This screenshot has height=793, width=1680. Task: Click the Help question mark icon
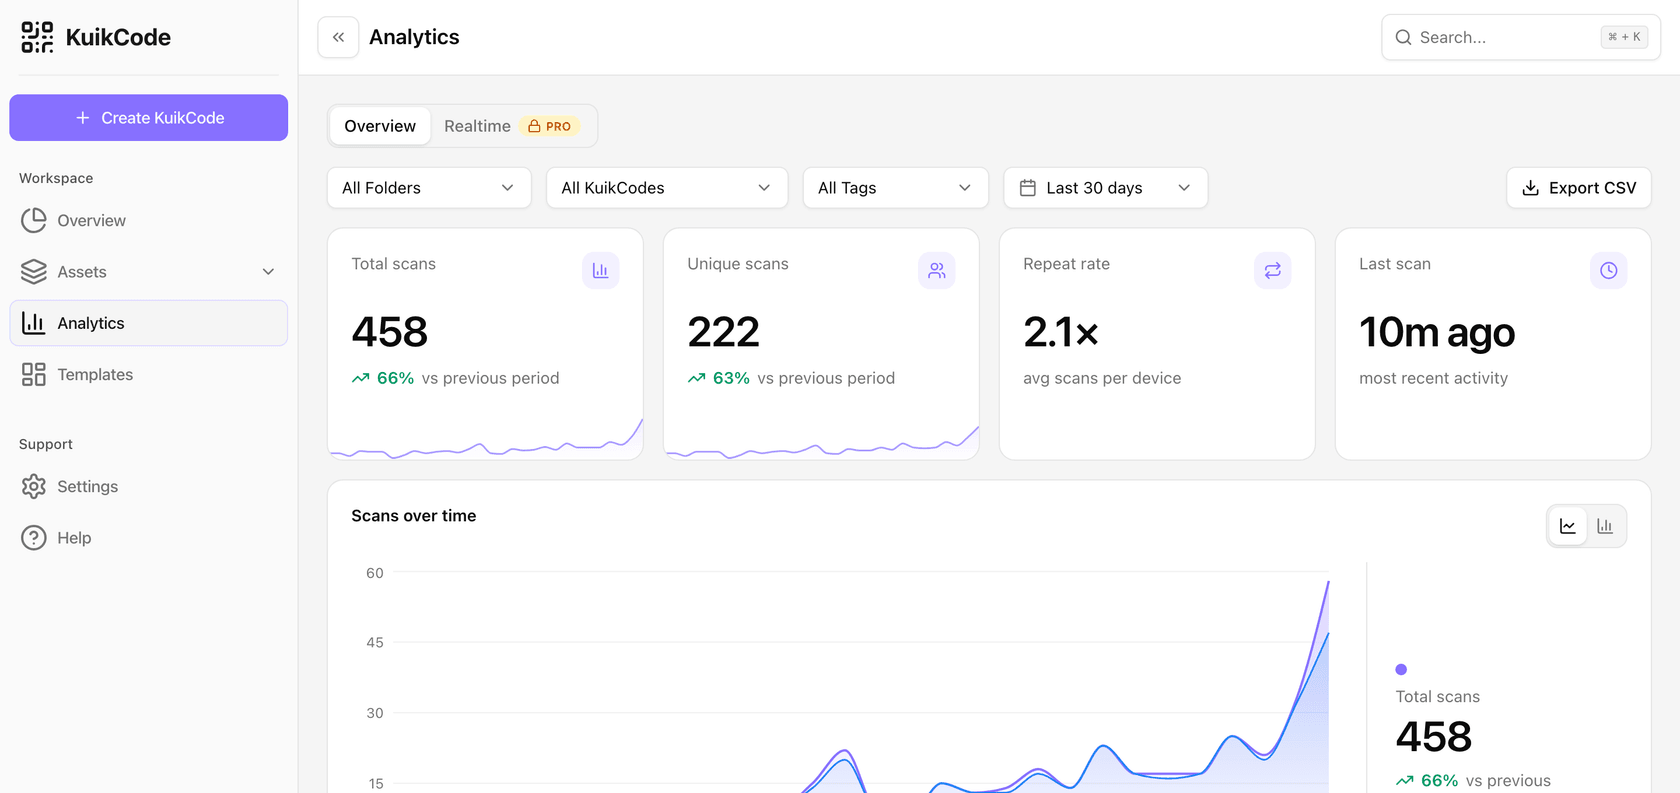point(34,538)
